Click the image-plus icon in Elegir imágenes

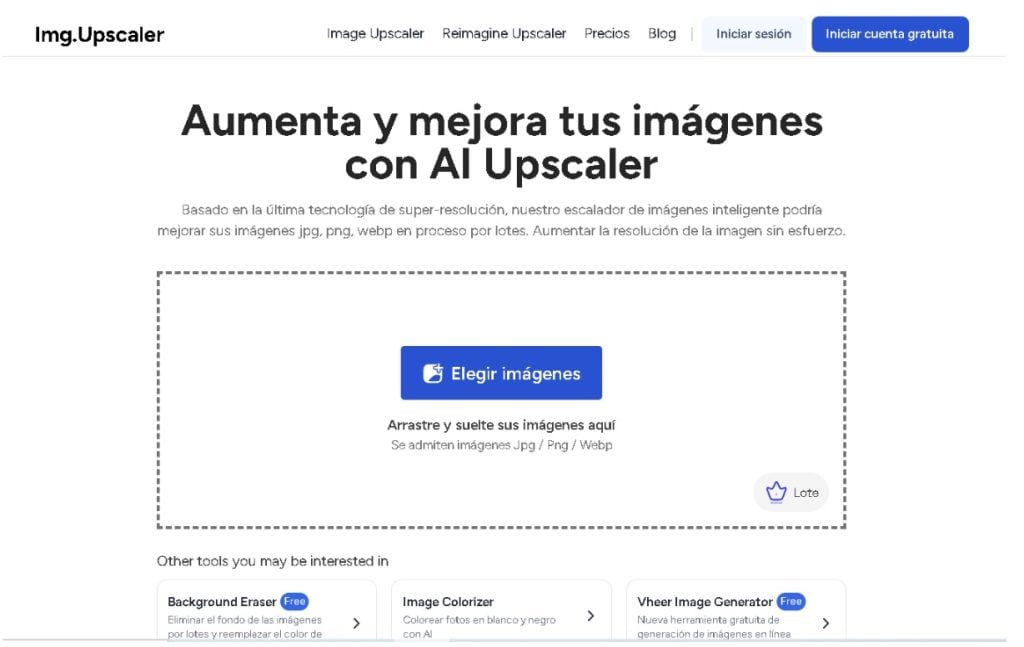(433, 374)
